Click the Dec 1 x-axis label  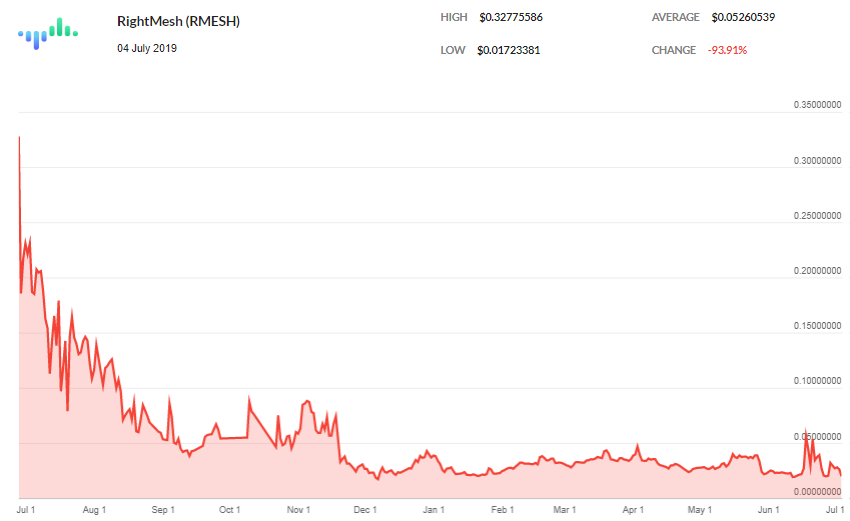coord(365,510)
